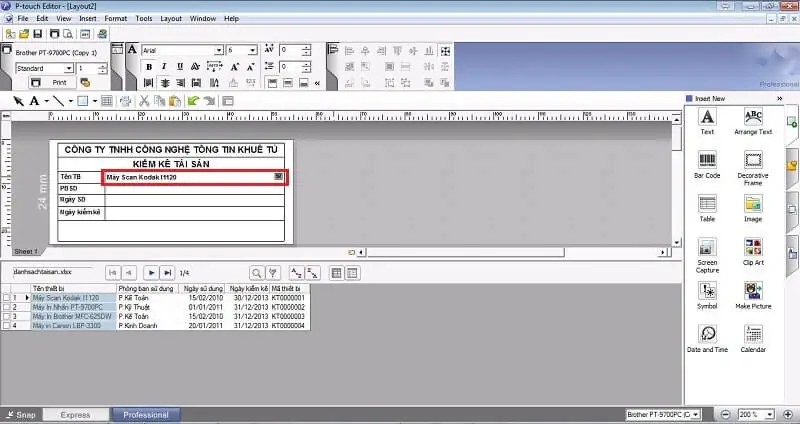The image size is (800, 424).
Task: Click the character spacing value field
Action: point(290,50)
